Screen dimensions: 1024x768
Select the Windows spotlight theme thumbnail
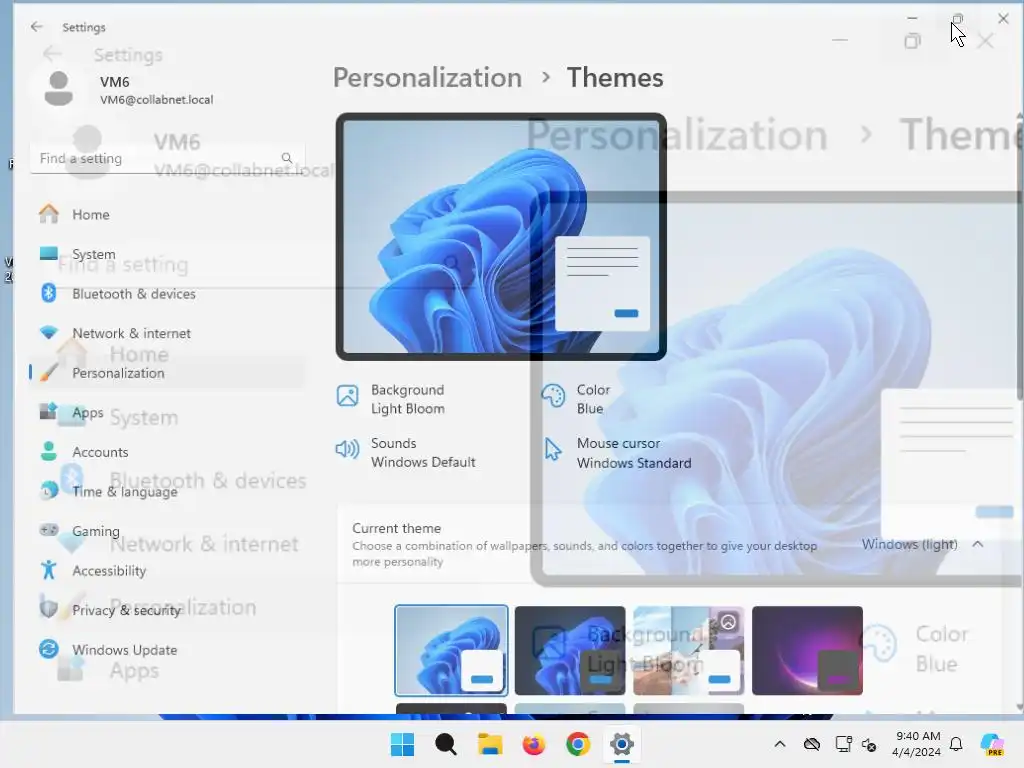click(688, 650)
